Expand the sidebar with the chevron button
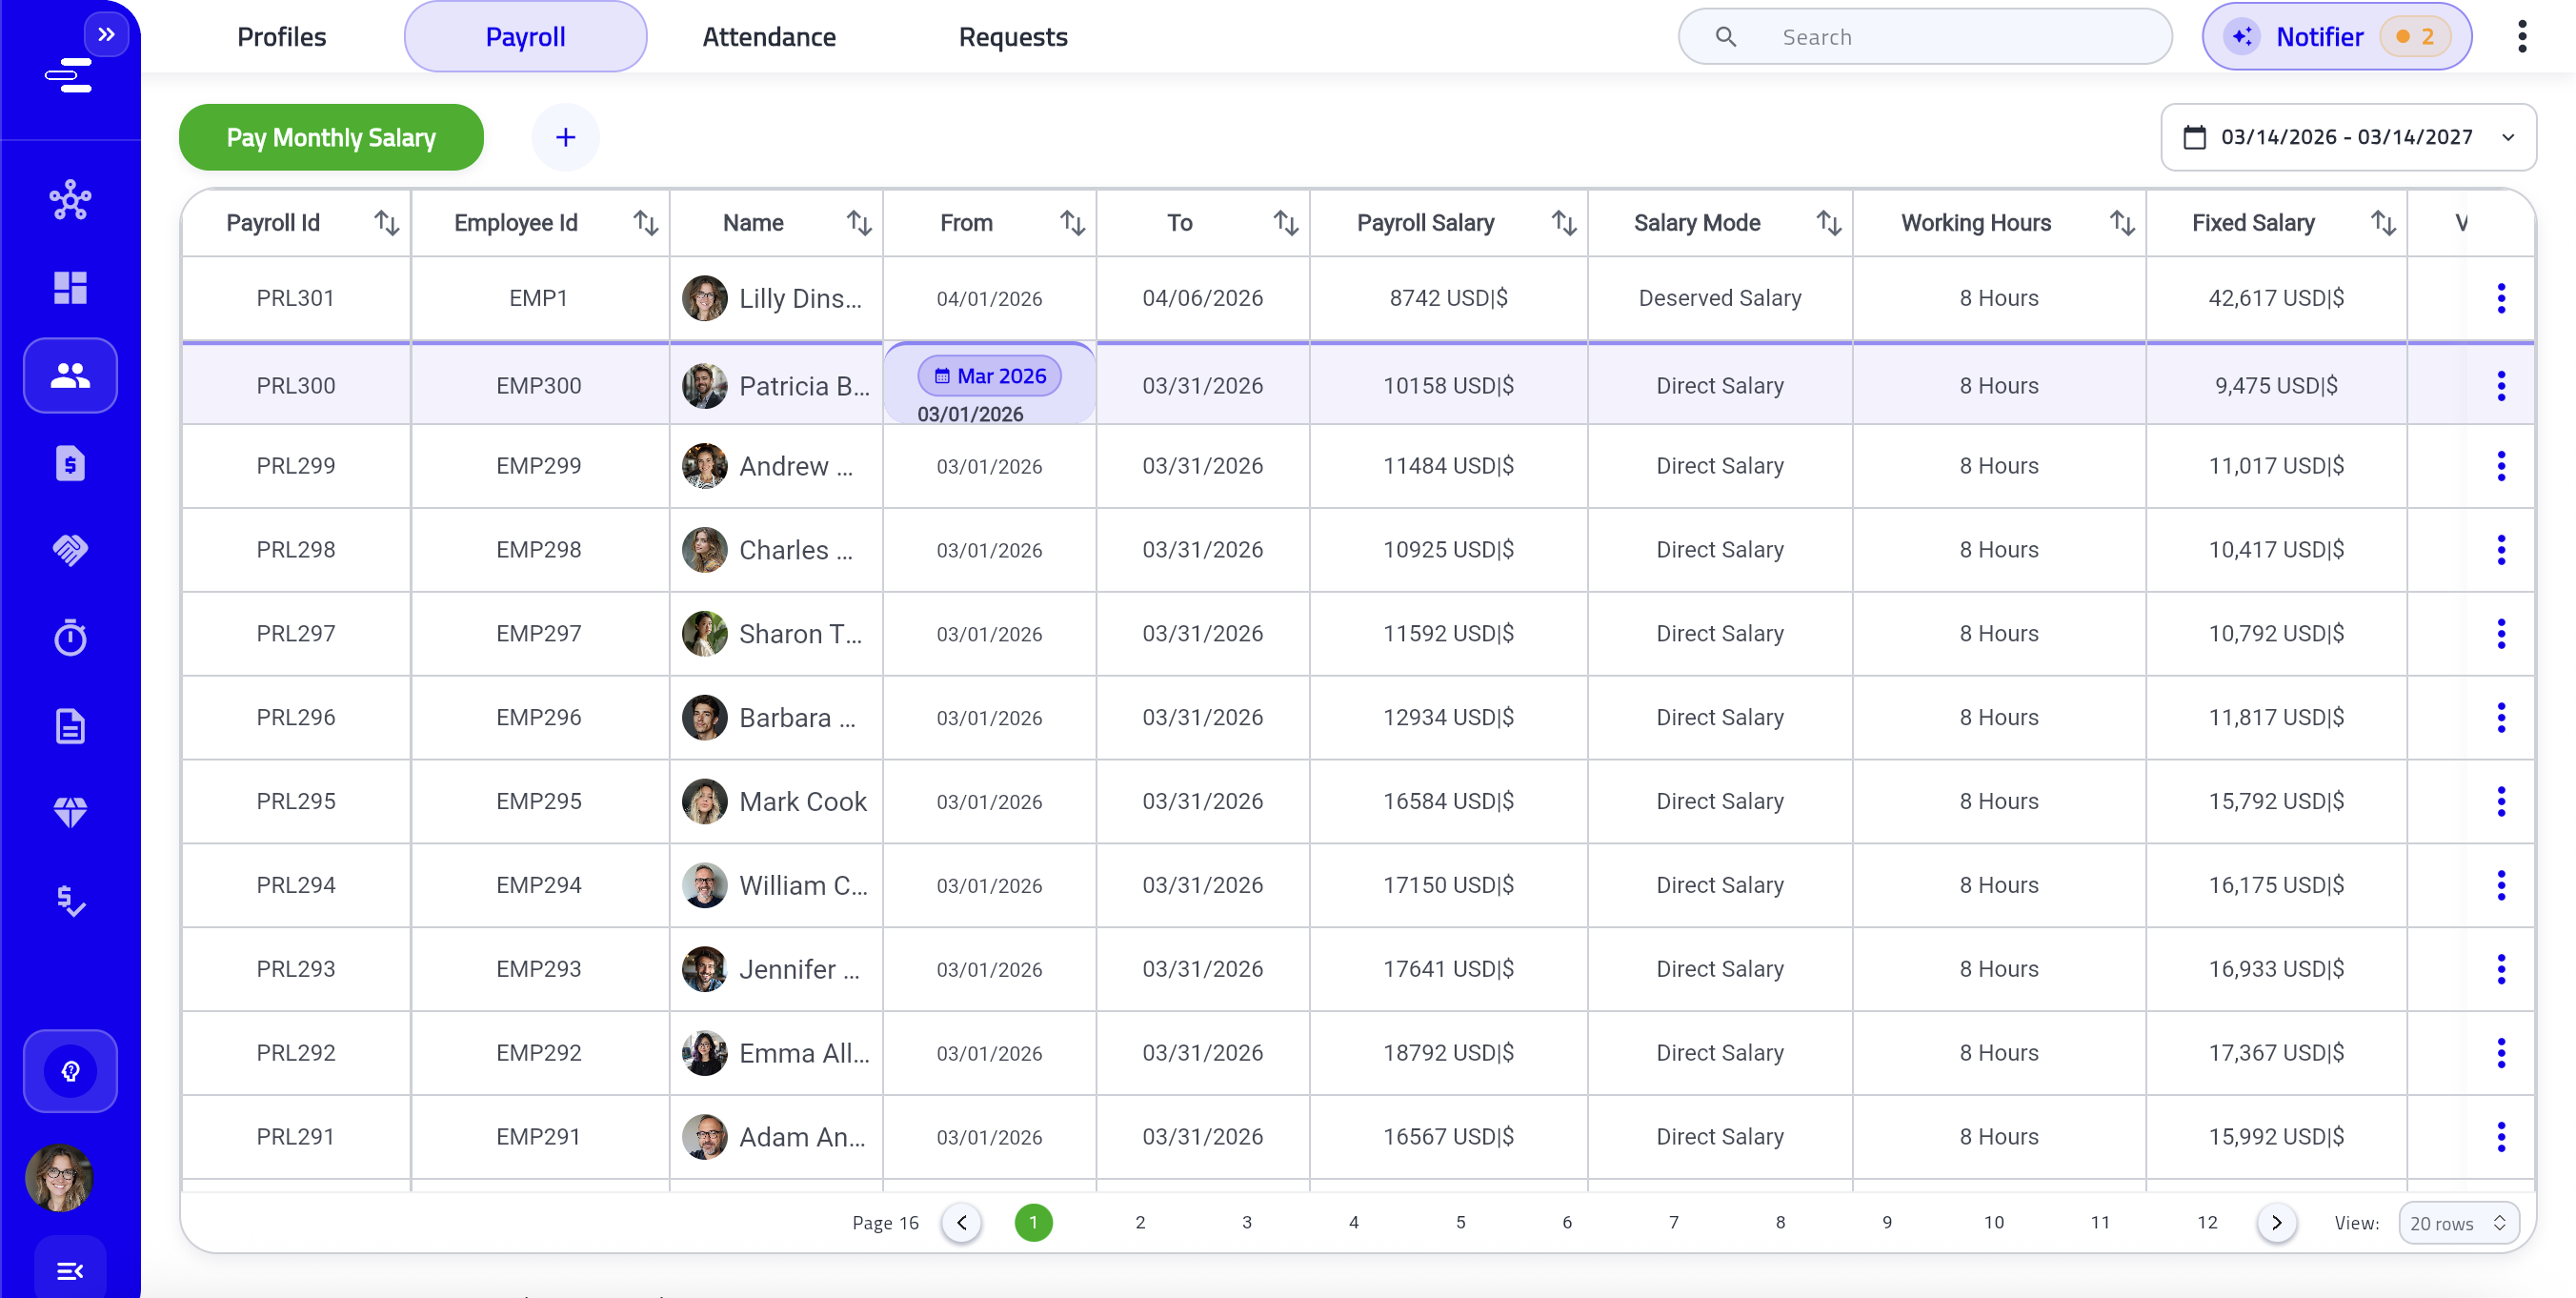This screenshot has height=1298, width=2576. (108, 32)
